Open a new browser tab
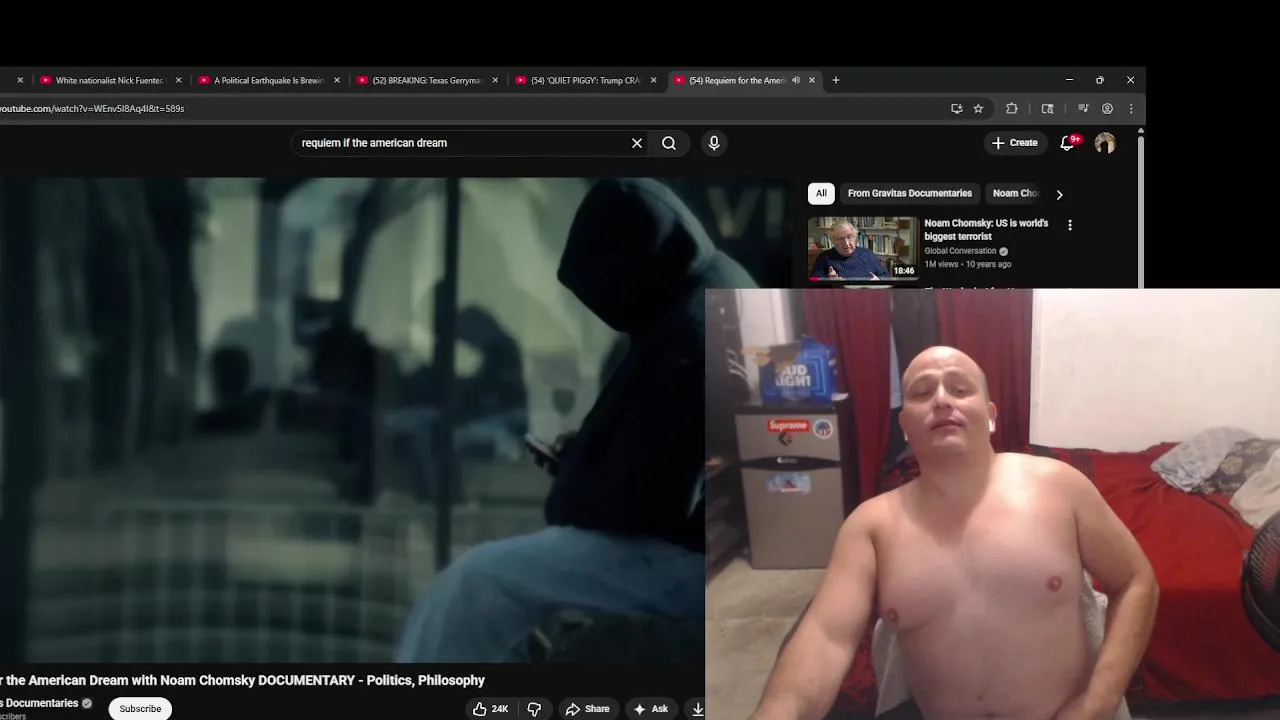This screenshot has width=1280, height=720. pyautogui.click(x=835, y=80)
